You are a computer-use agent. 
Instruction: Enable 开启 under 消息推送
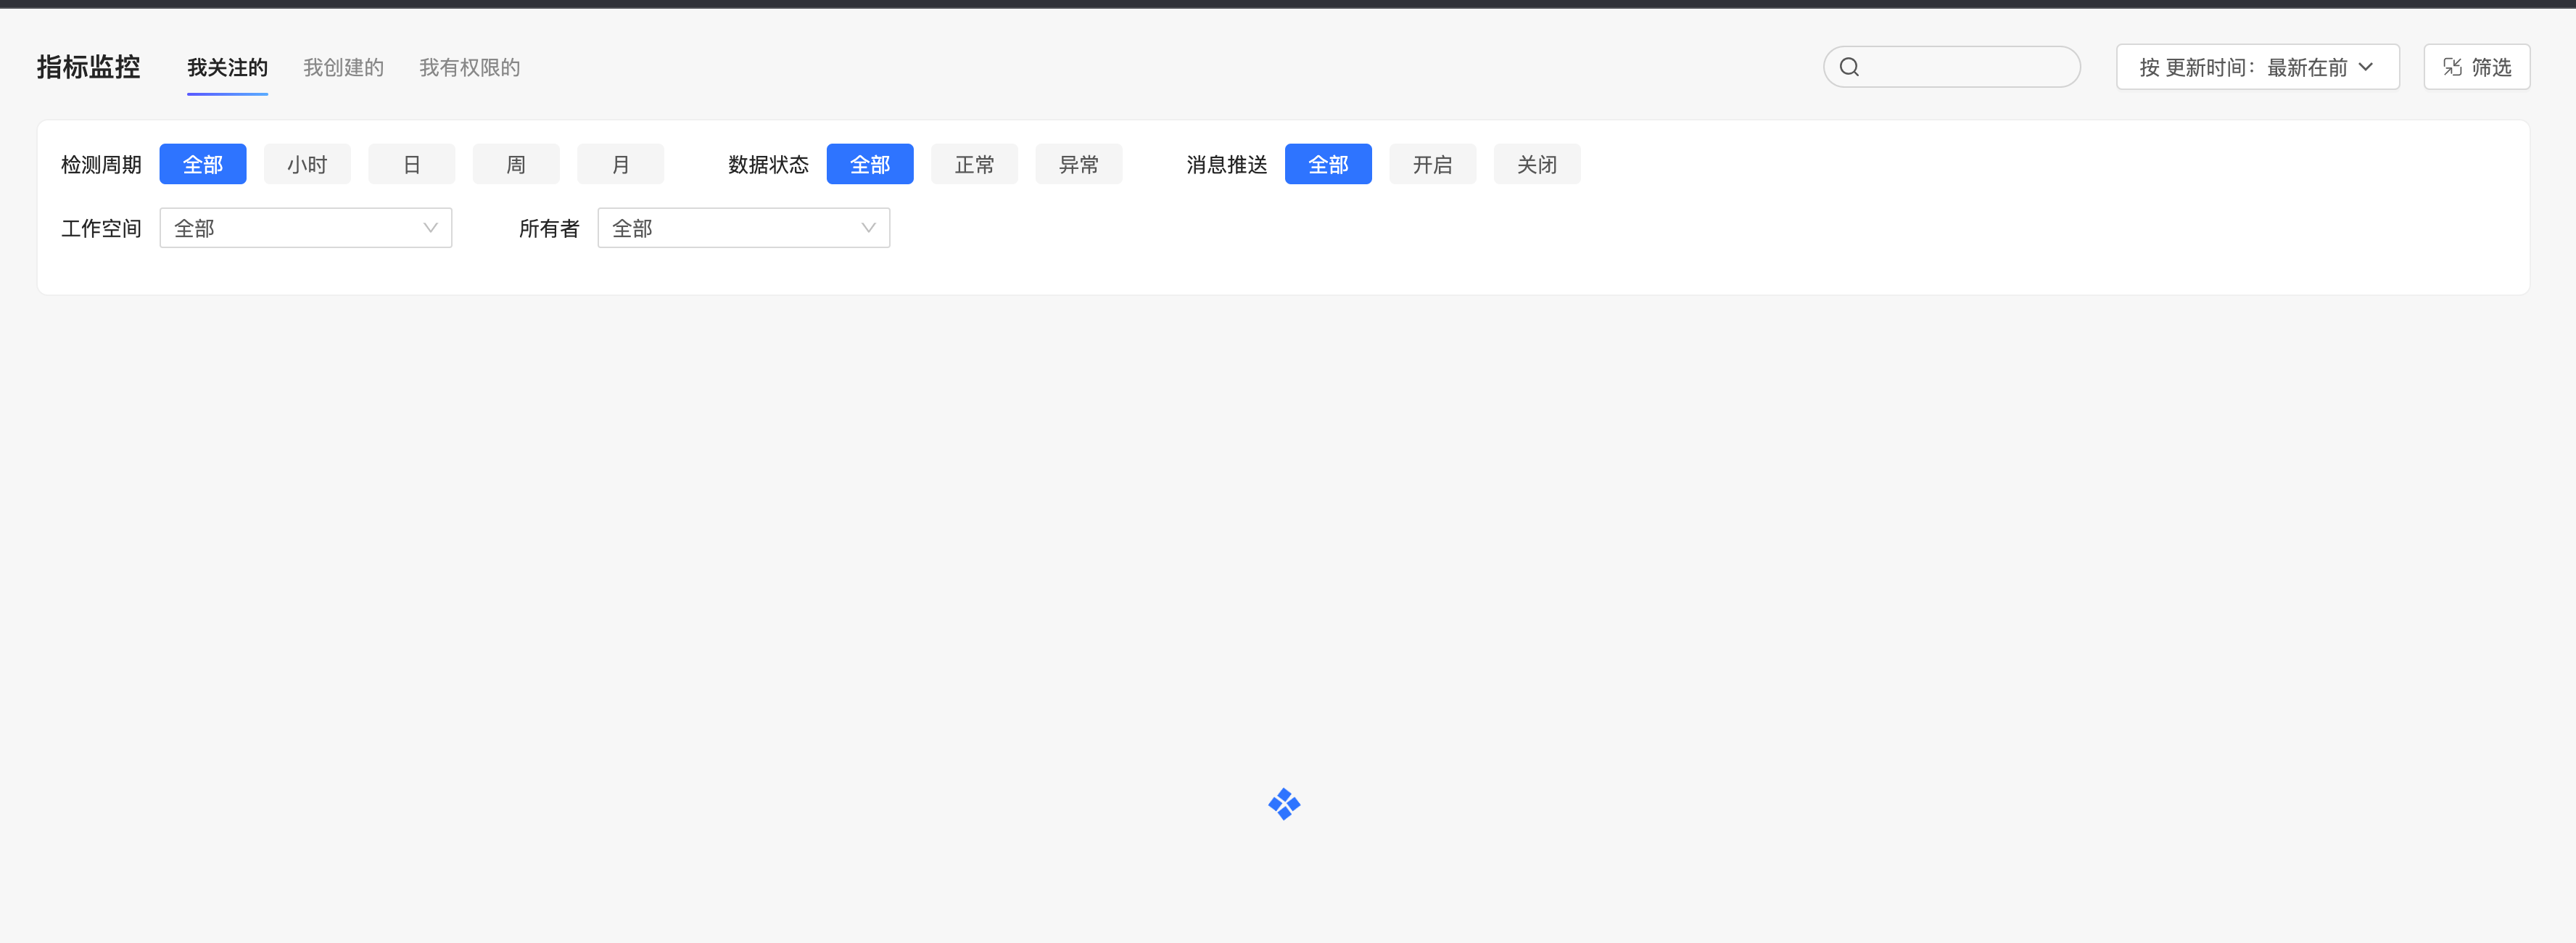coord(1433,163)
